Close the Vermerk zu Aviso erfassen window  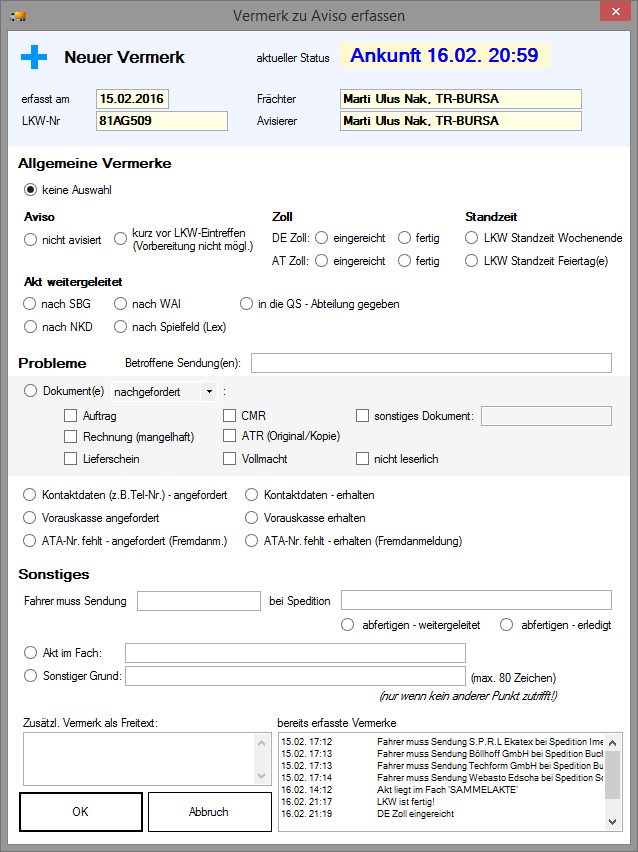pos(612,14)
